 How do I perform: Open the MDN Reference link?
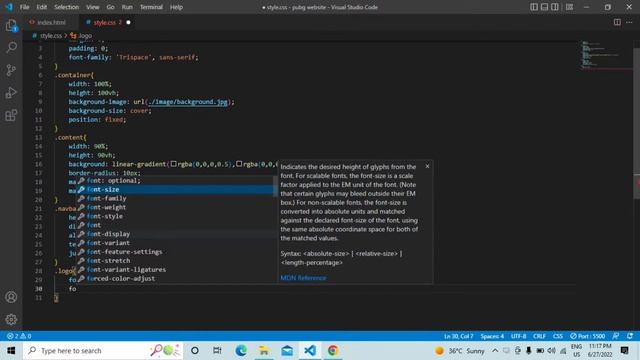click(x=303, y=278)
